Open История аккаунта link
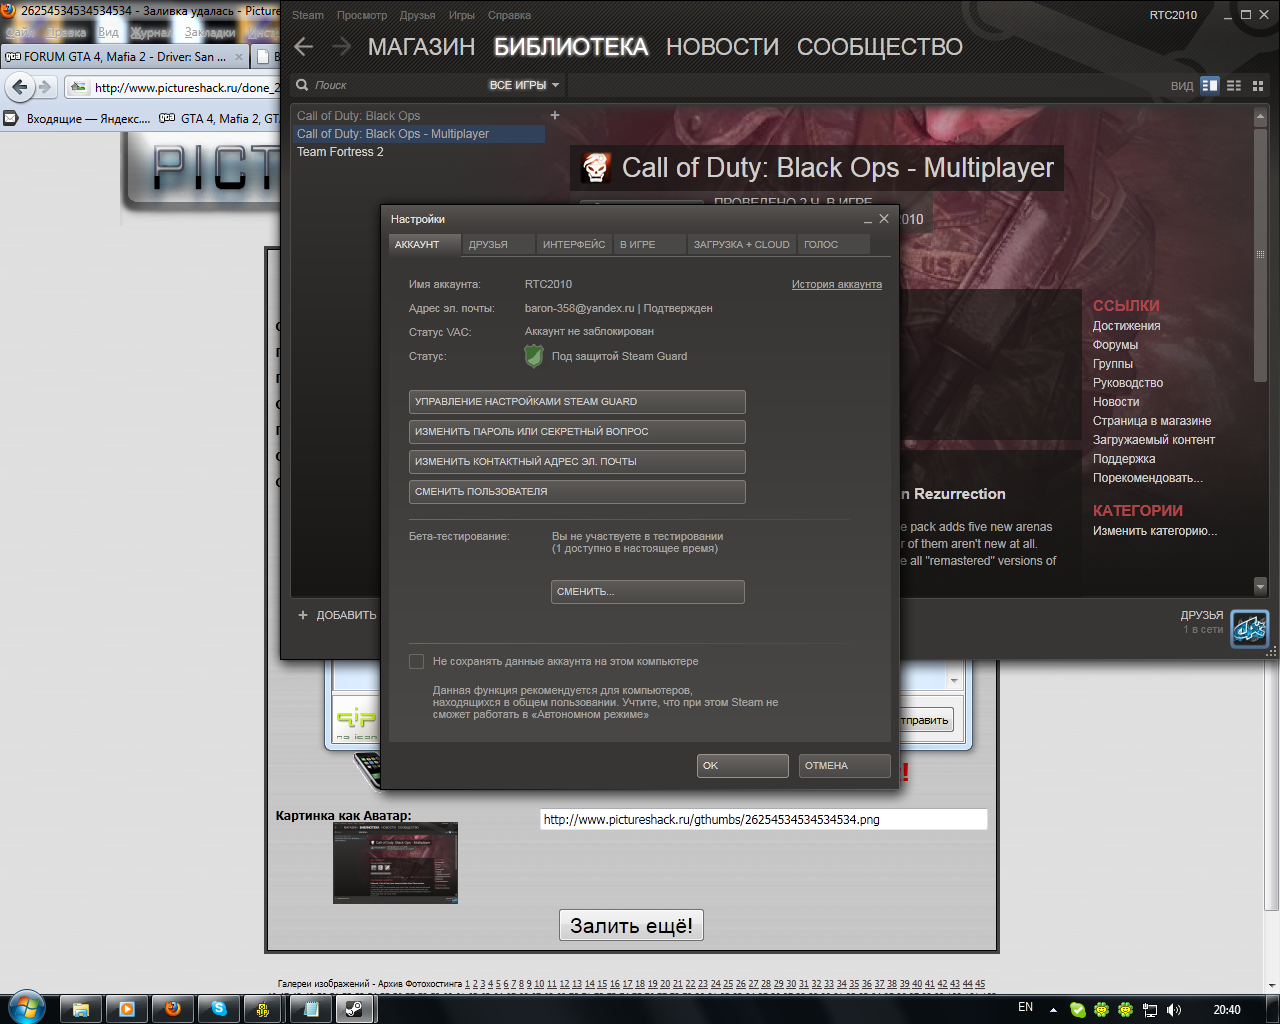The image size is (1280, 1024). (837, 284)
